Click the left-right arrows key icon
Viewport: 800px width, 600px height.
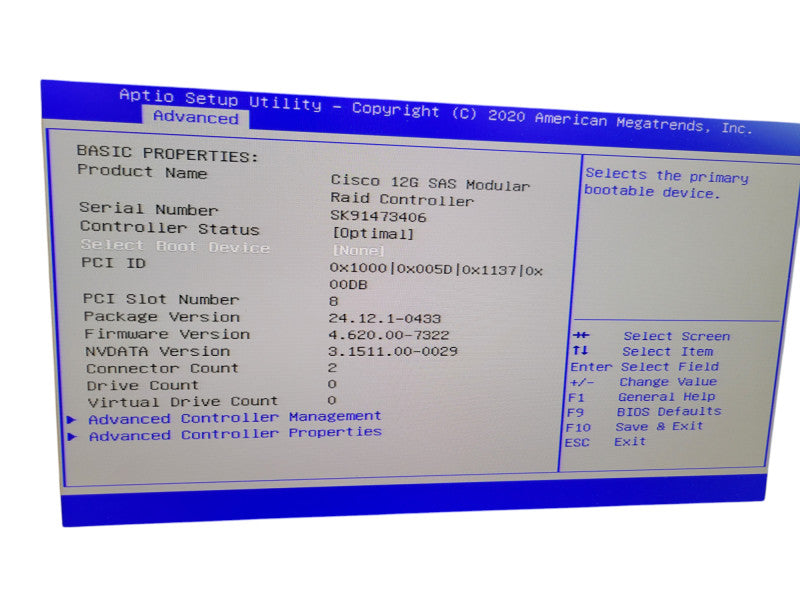click(581, 335)
